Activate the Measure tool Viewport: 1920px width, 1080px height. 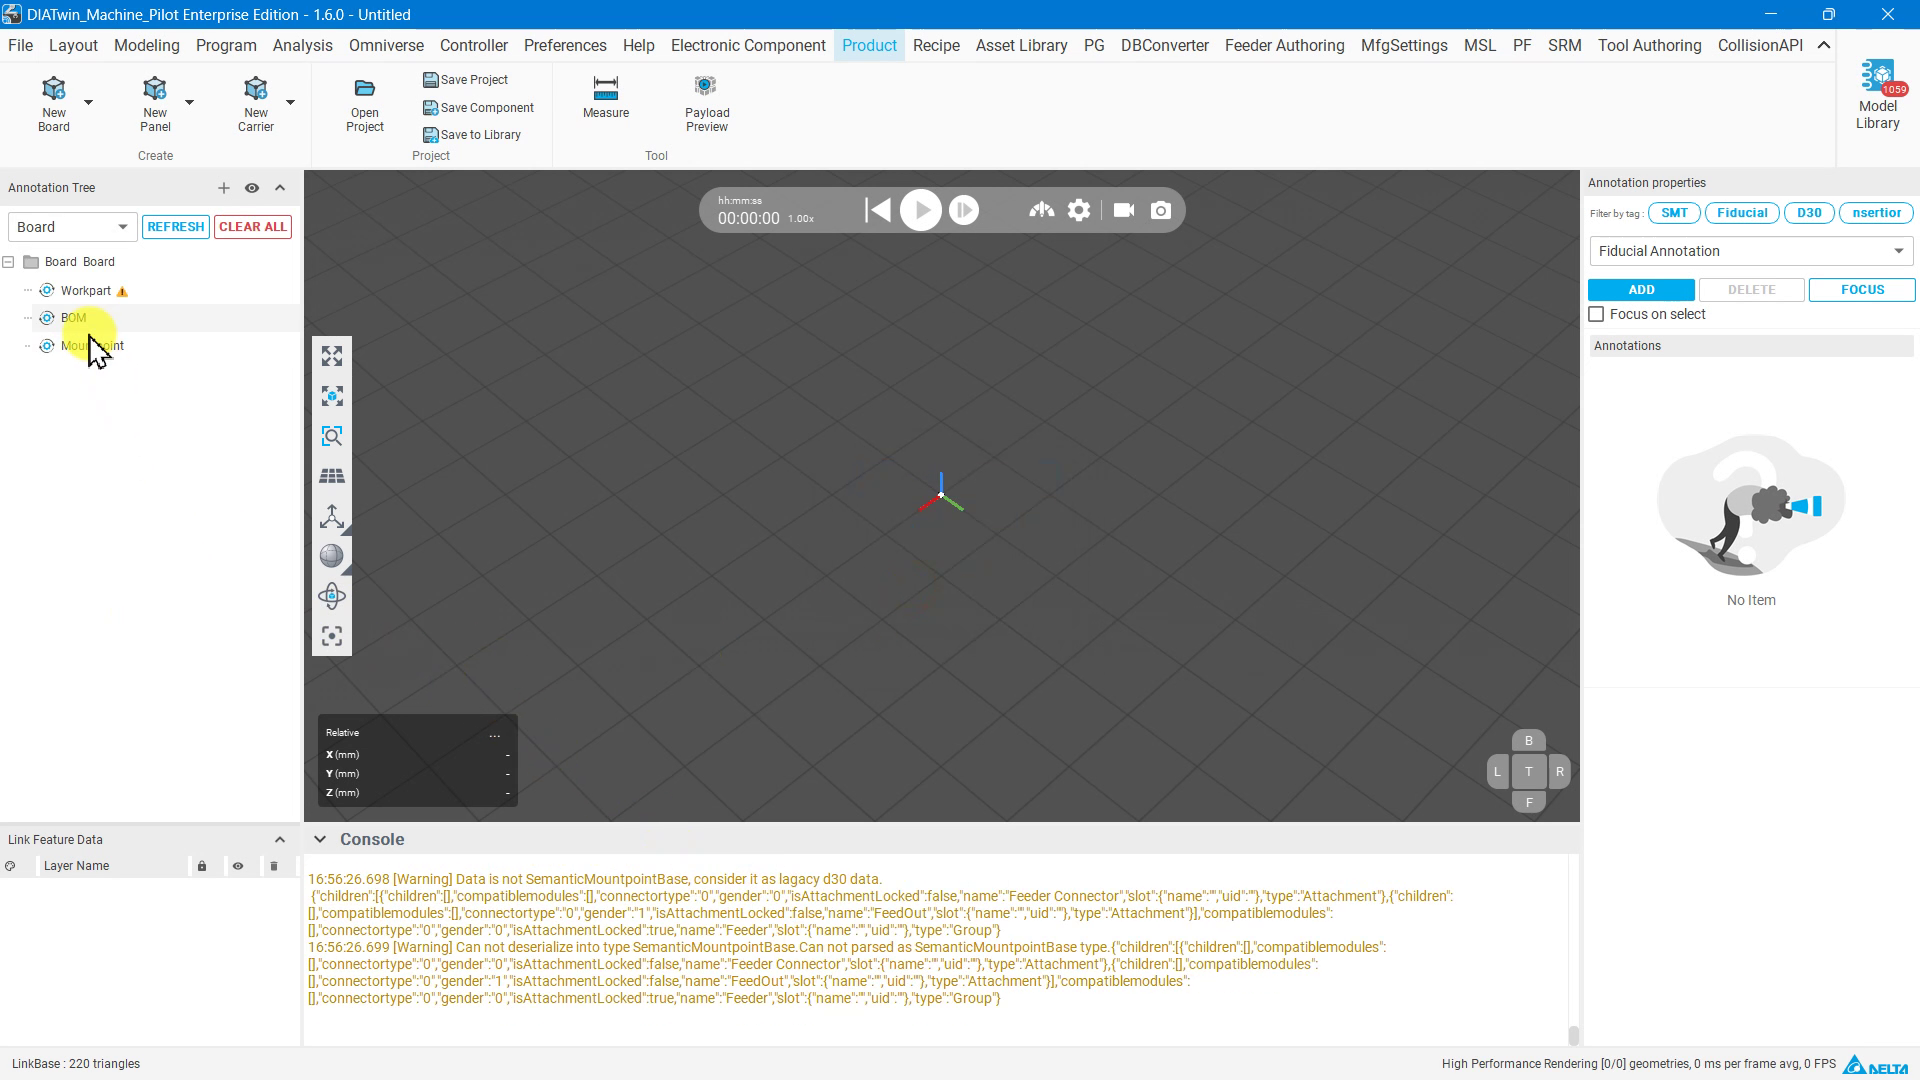coord(606,97)
